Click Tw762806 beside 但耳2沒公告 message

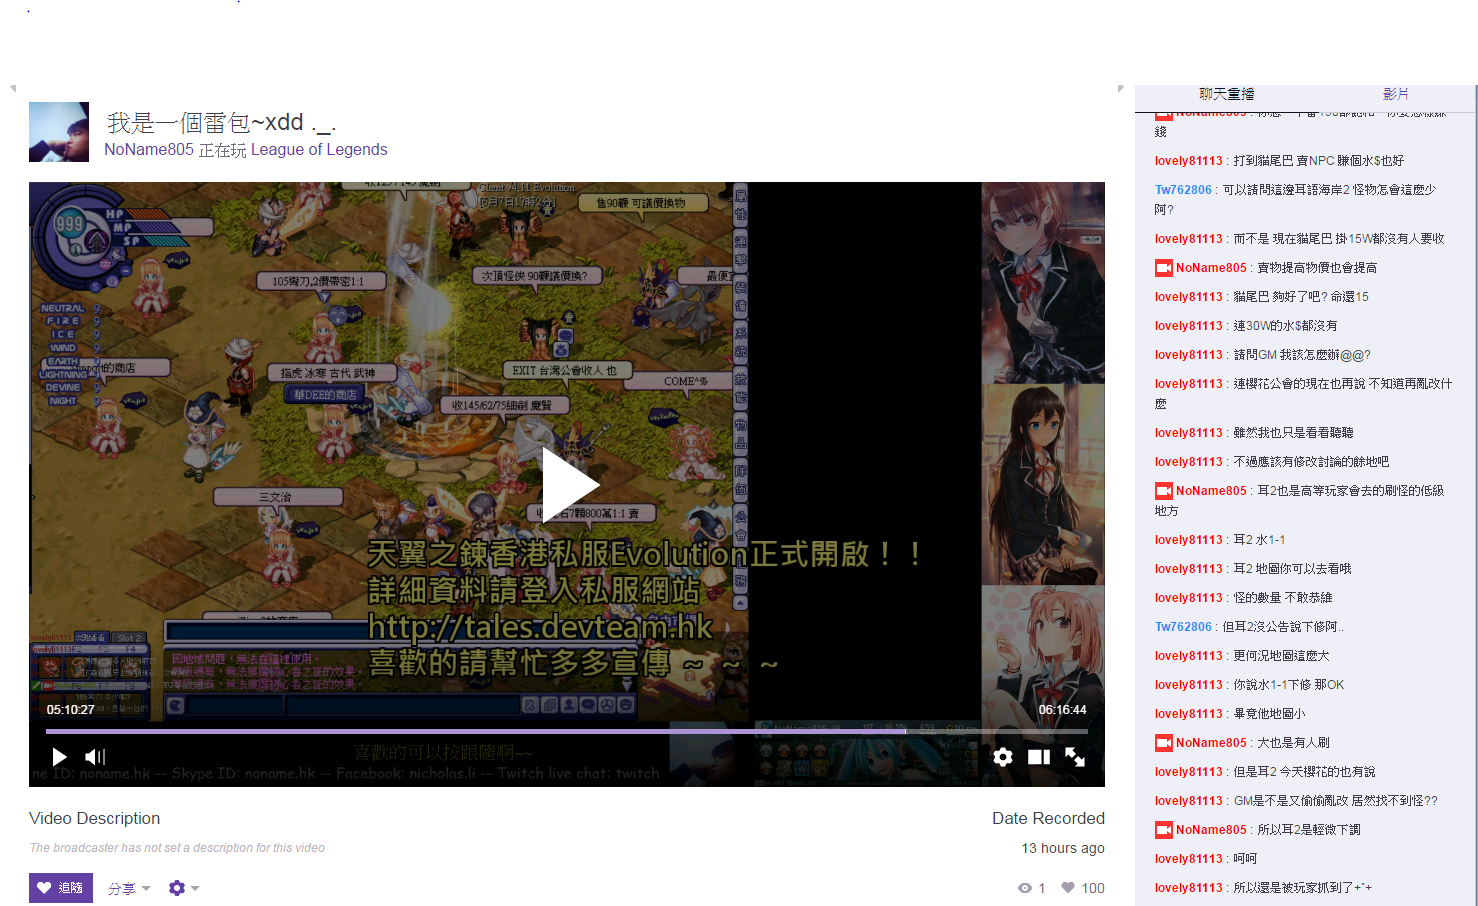1183,627
